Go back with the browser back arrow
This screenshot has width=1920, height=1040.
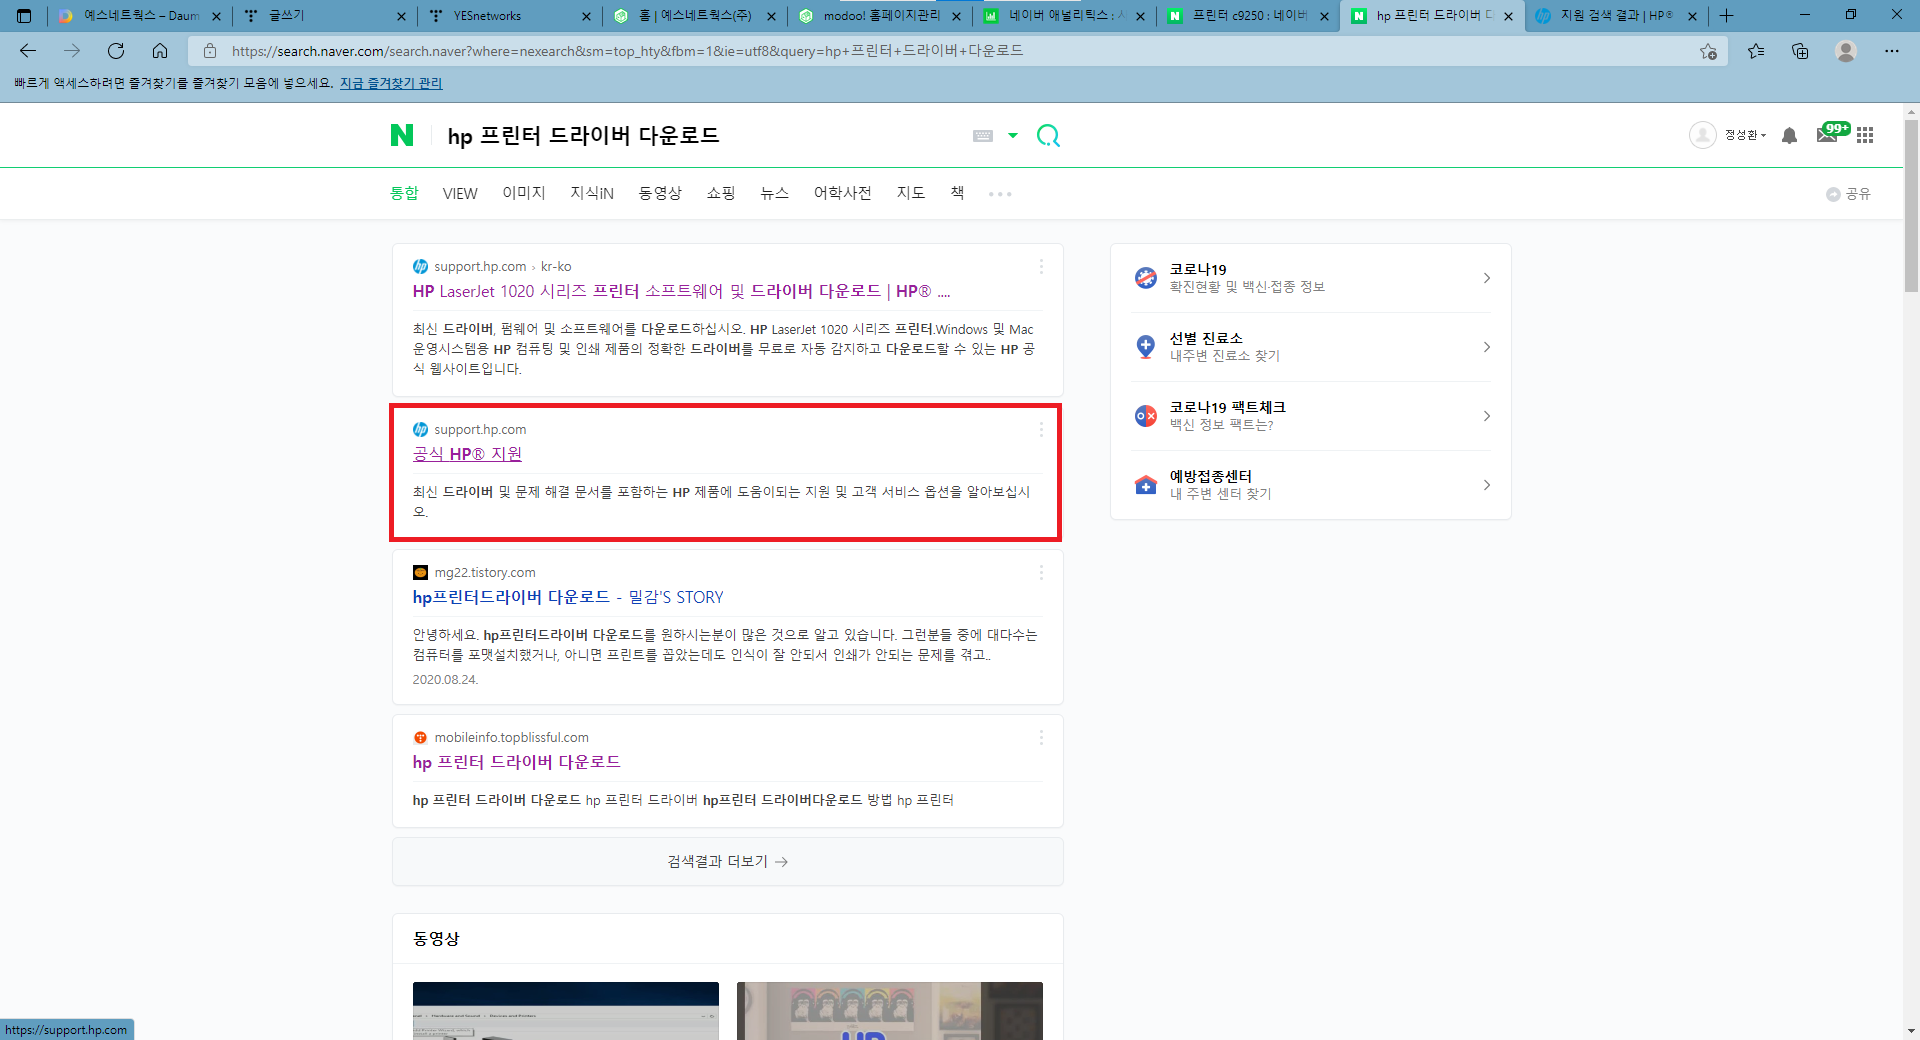point(28,51)
